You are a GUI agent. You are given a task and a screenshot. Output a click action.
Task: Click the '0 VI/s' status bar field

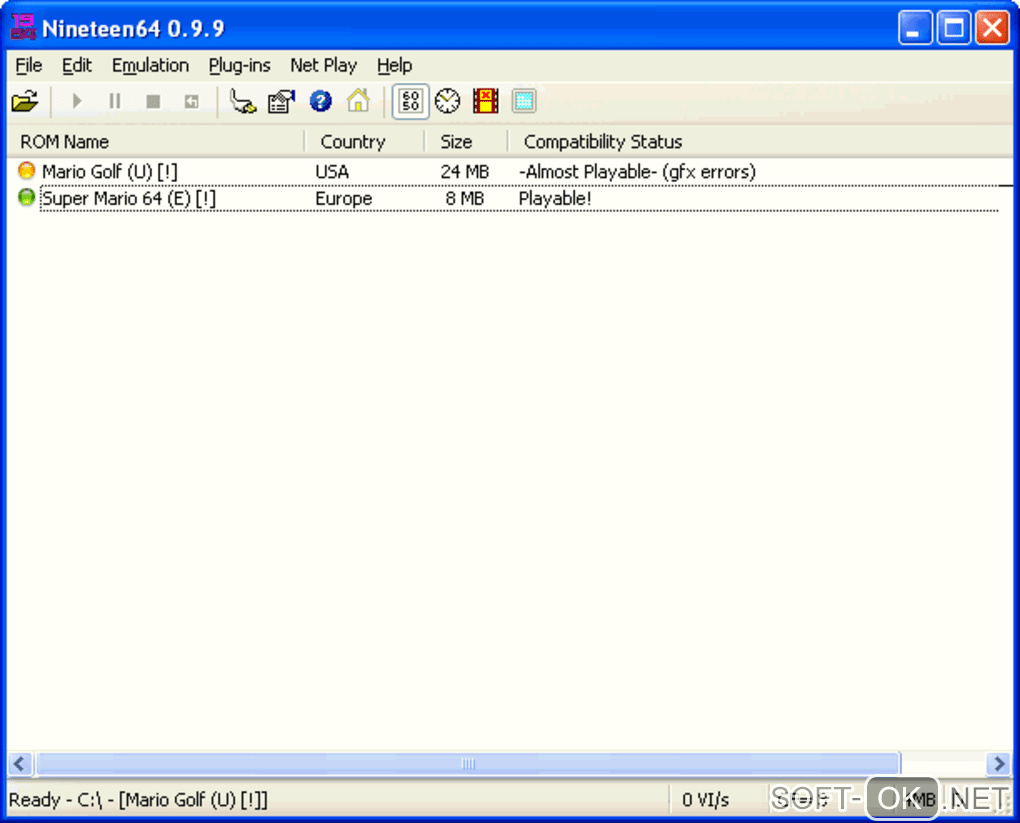[x=705, y=800]
